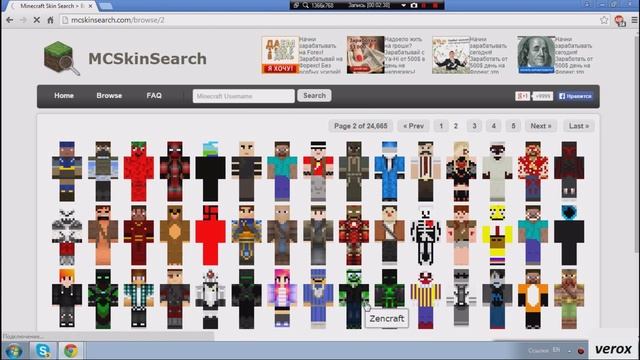Click the Google +1 button
This screenshot has width=640, height=360.
tap(522, 96)
